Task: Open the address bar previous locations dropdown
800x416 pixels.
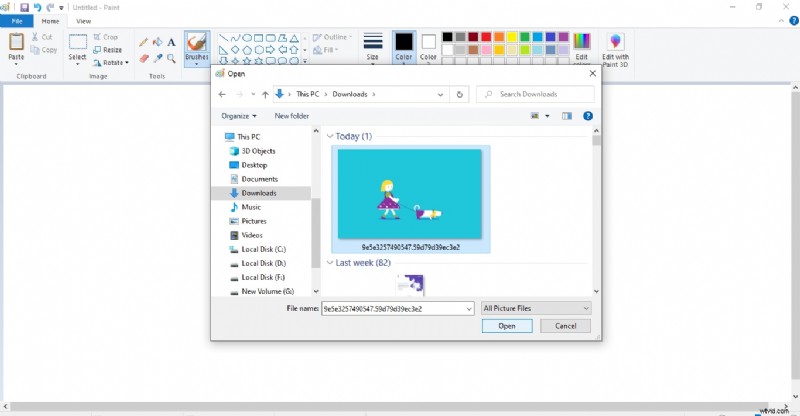Action: tap(440, 94)
